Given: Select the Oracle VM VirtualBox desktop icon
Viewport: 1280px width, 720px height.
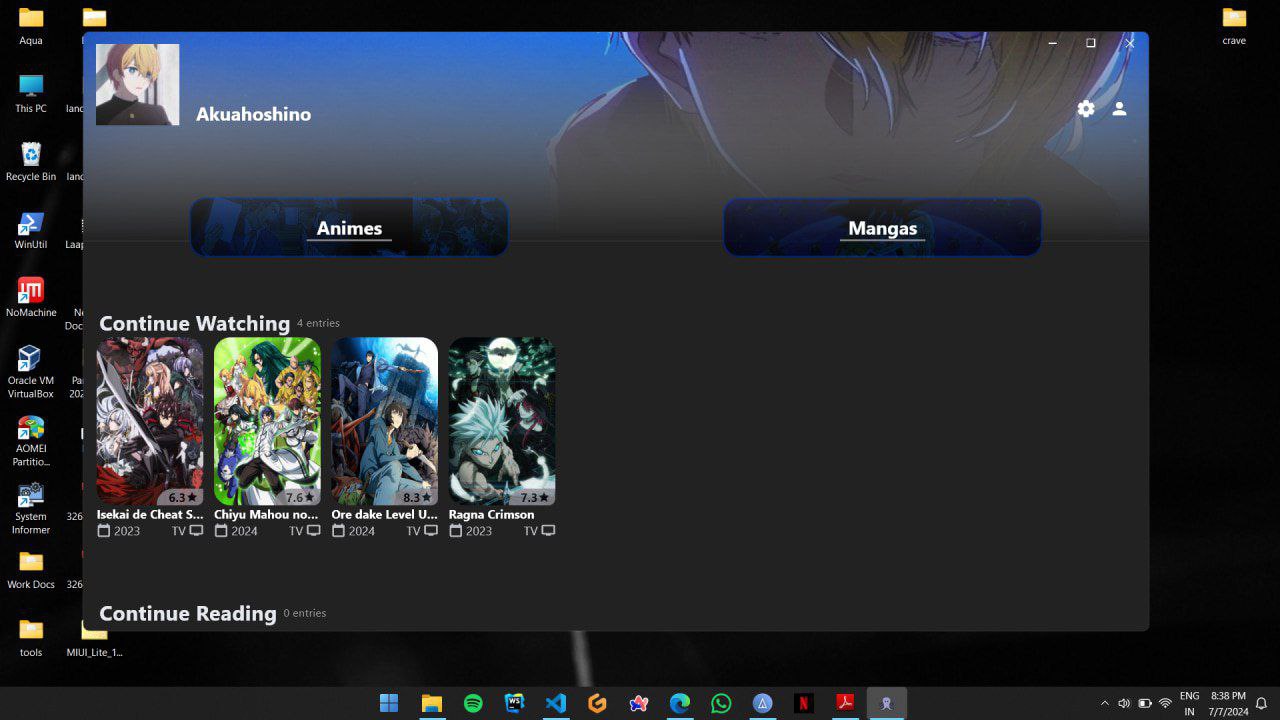Looking at the screenshot, I should point(31,372).
